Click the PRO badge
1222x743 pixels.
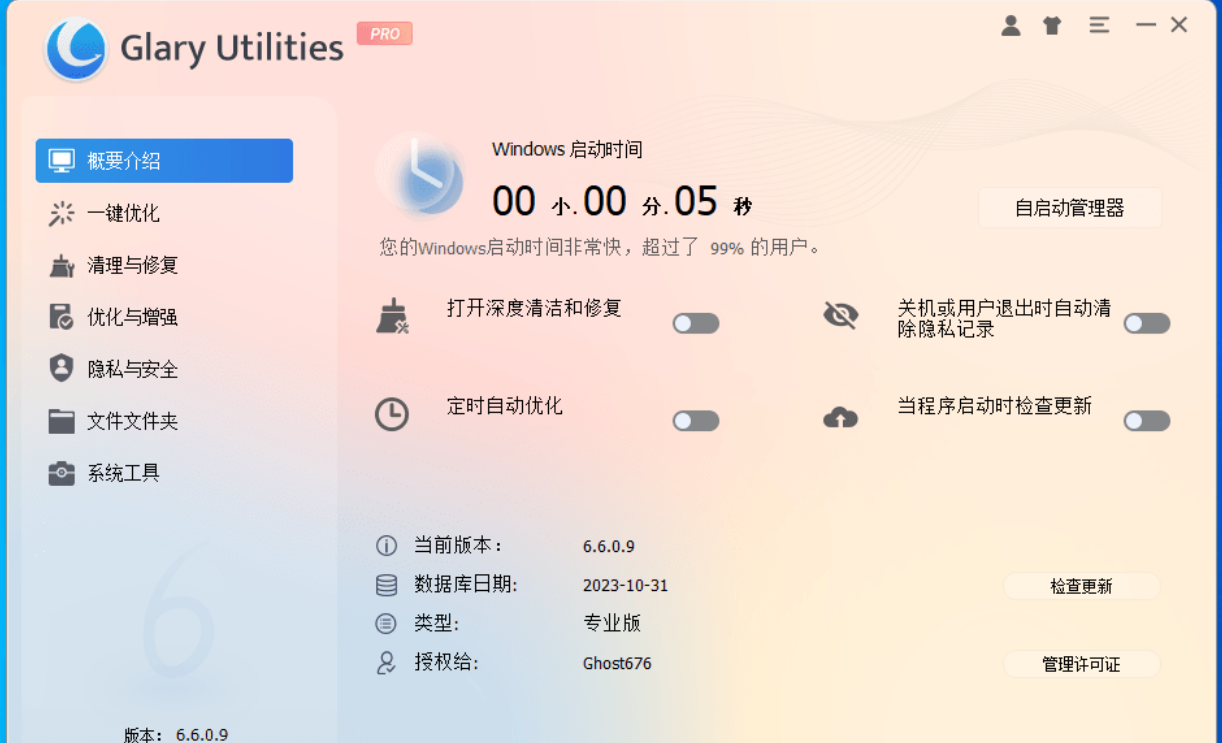click(x=385, y=34)
